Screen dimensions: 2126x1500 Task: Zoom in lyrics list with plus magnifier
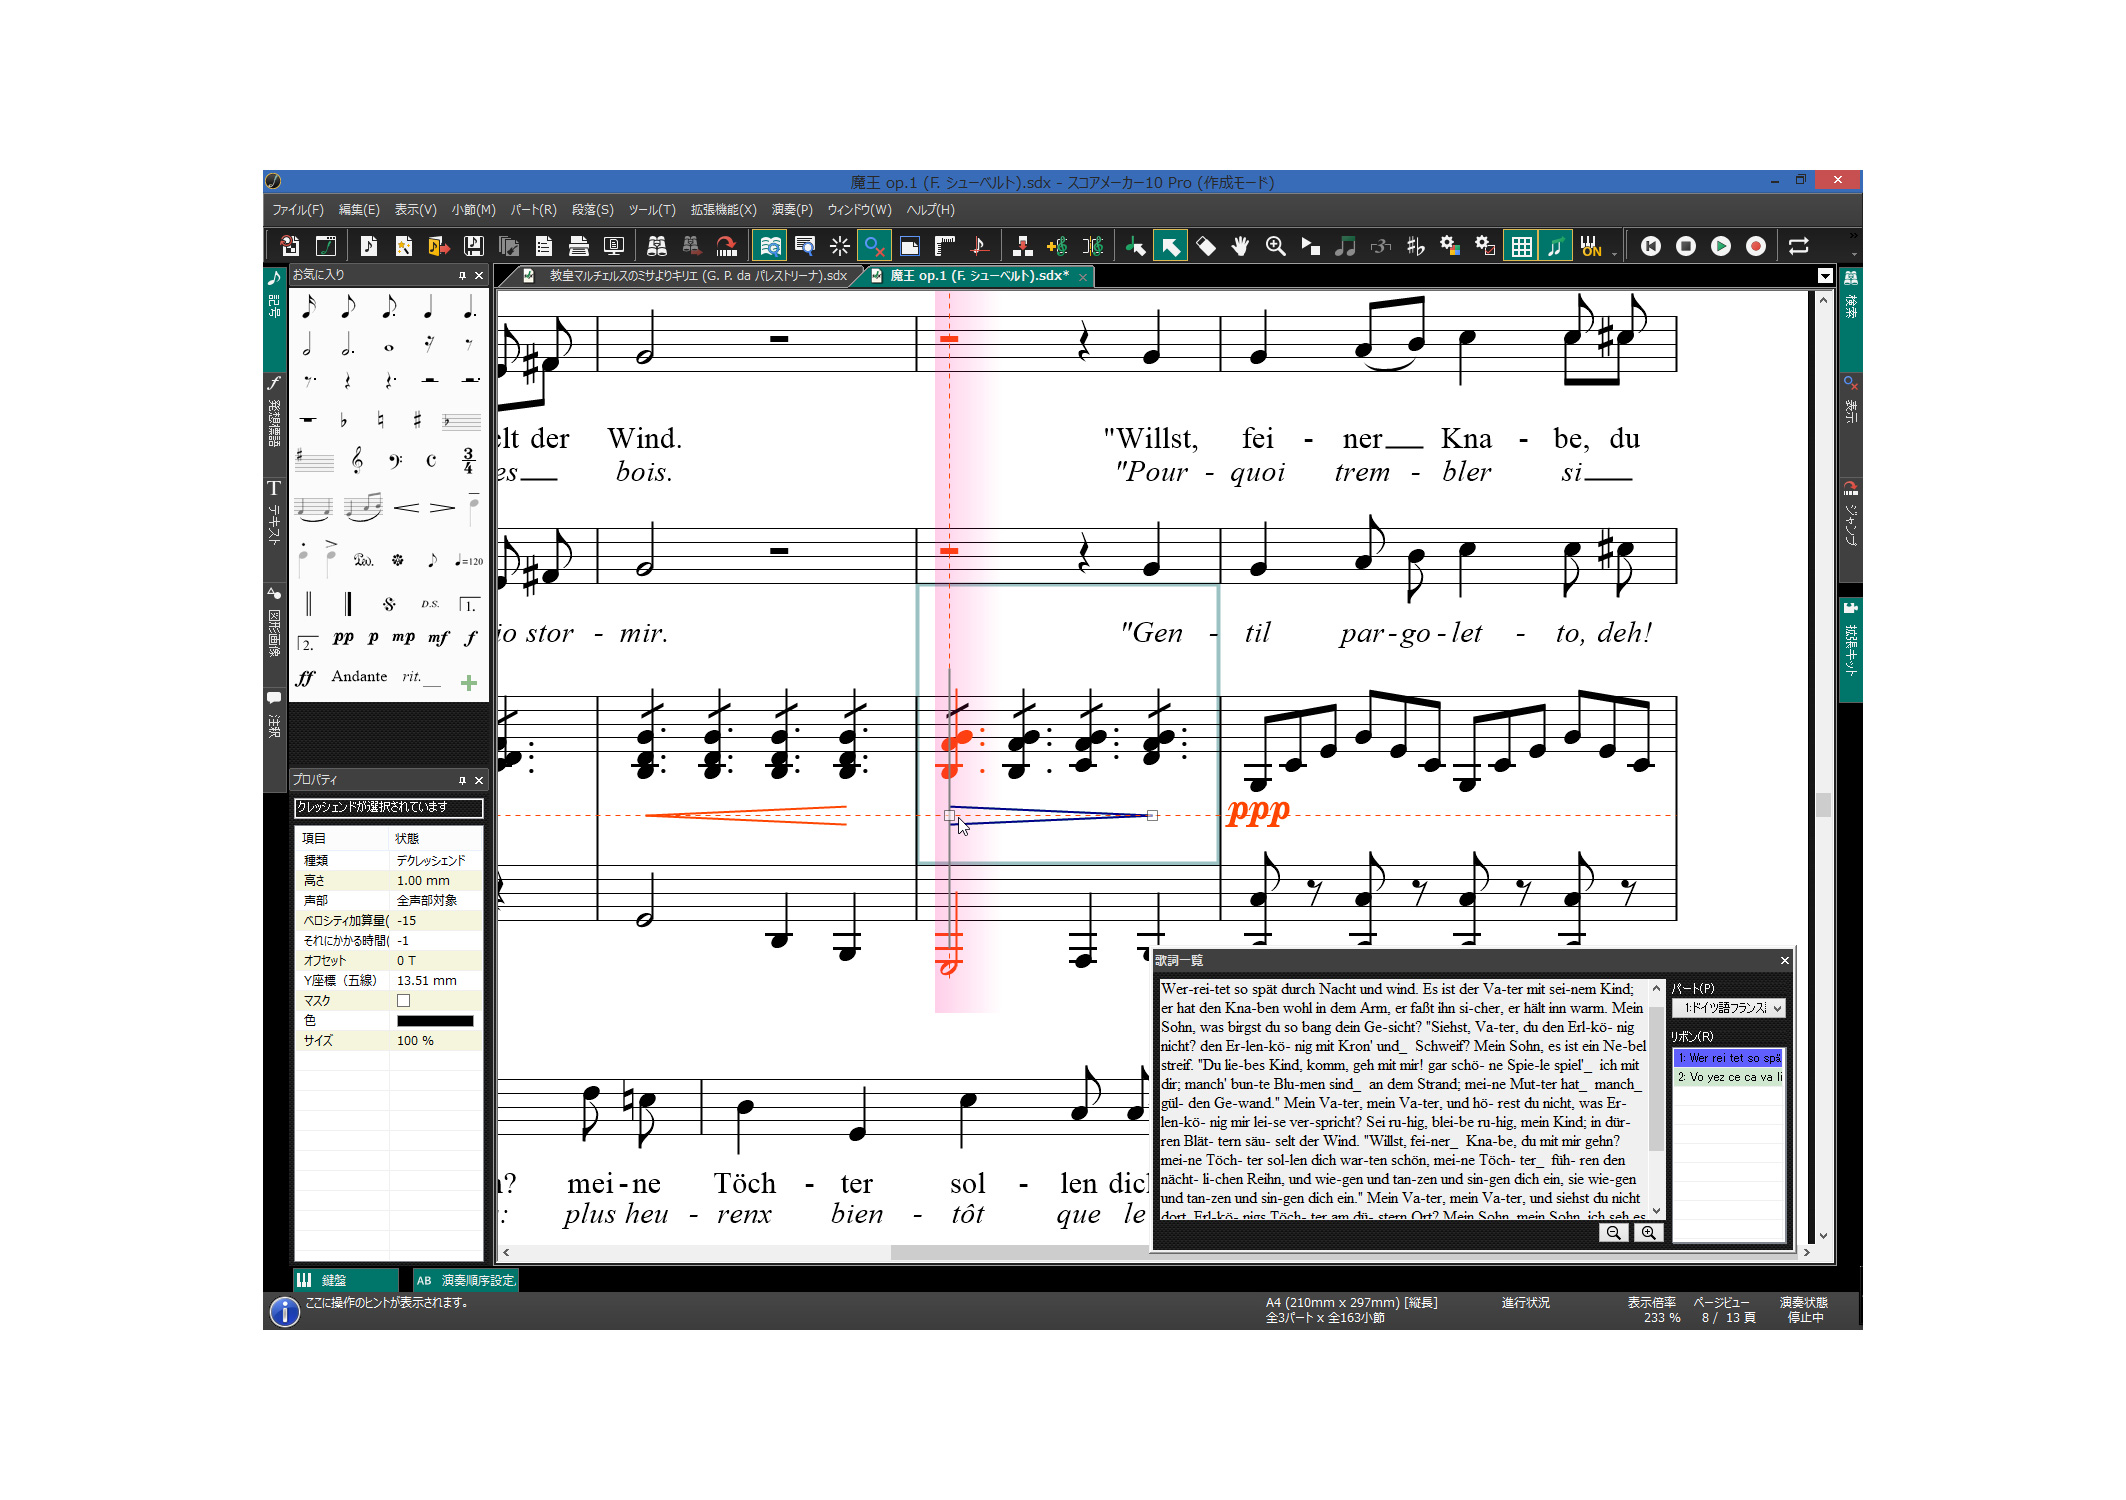(x=1648, y=1233)
